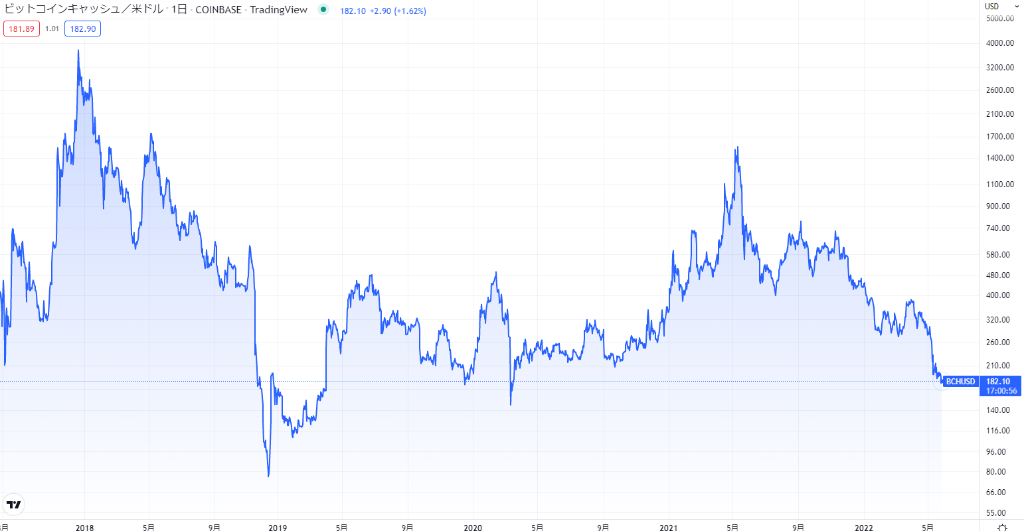Click the TradingView logo badge
The width and height of the screenshot is (1024, 531).
pos(14,504)
